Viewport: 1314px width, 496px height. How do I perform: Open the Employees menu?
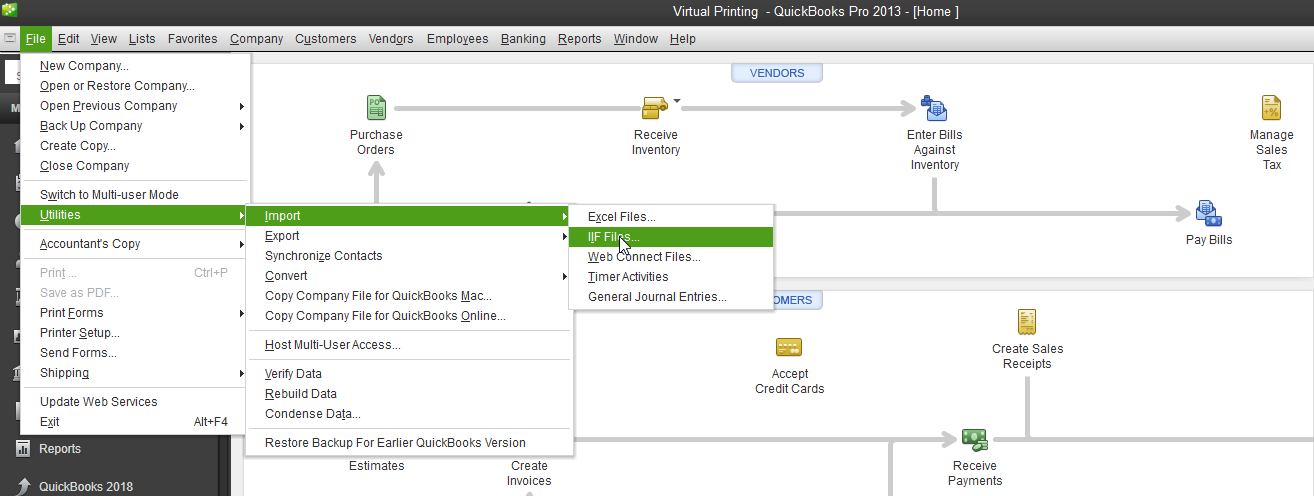[457, 39]
